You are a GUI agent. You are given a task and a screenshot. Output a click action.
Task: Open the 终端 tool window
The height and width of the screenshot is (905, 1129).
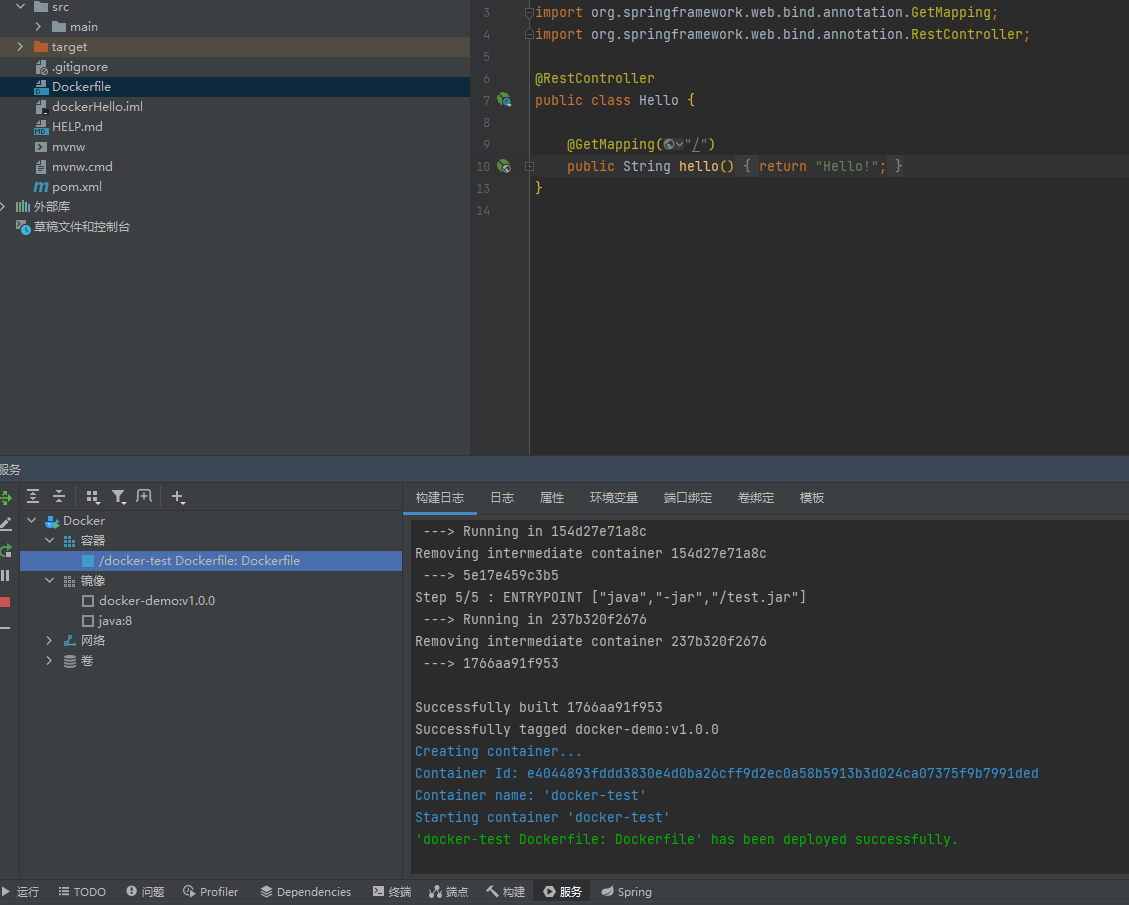click(392, 891)
